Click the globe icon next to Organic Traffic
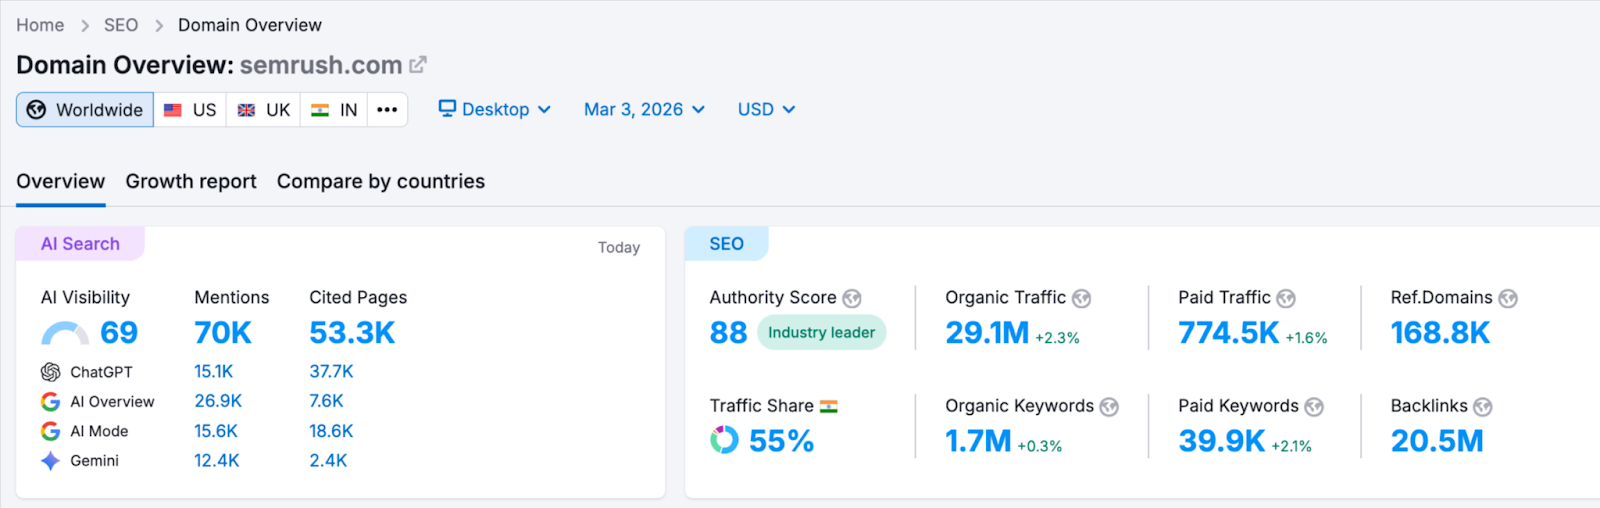 pos(1081,298)
